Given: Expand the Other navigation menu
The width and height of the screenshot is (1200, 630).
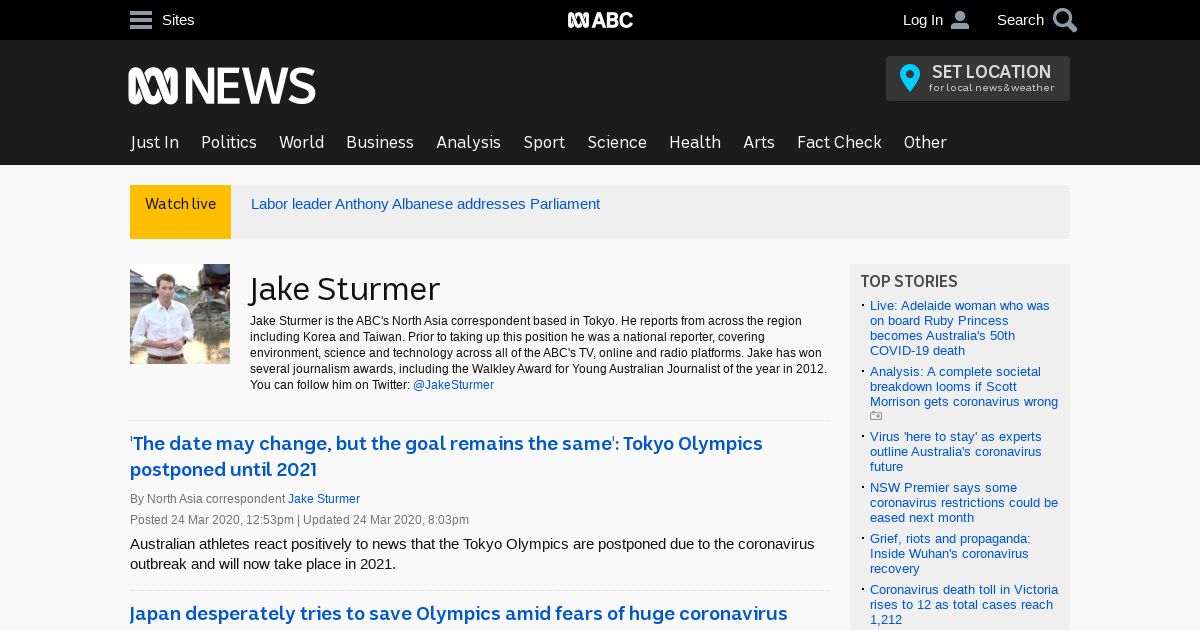Looking at the screenshot, I should click(x=925, y=142).
